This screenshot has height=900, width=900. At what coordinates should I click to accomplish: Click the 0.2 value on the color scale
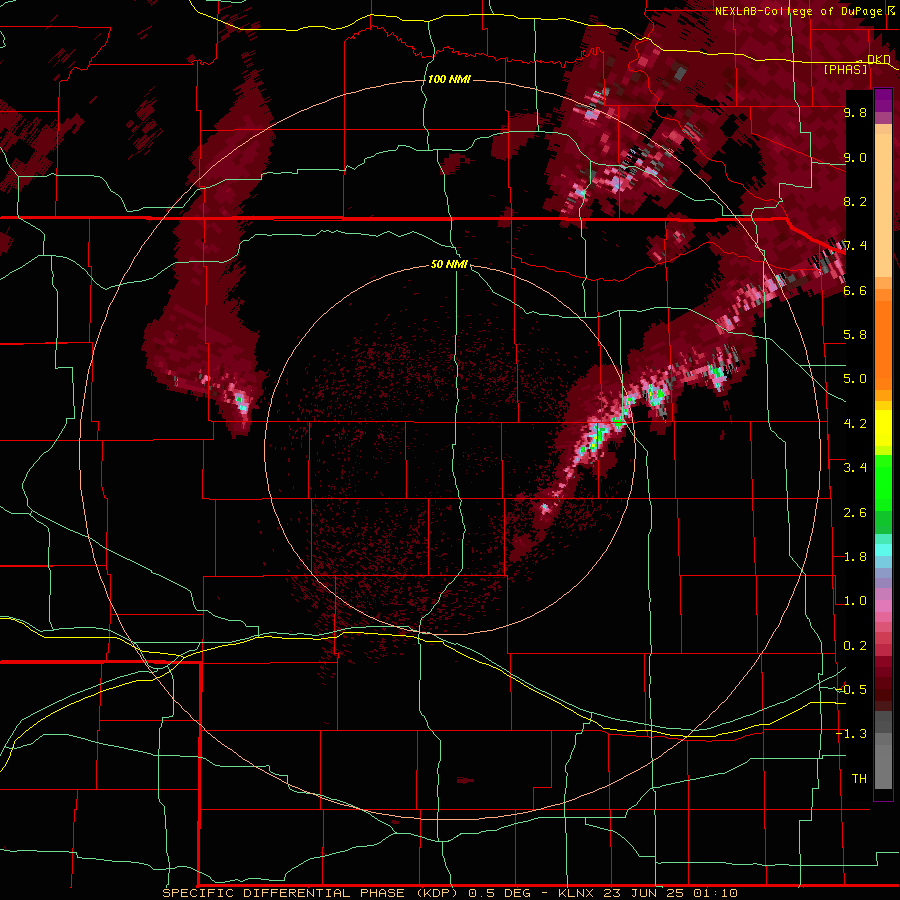pos(855,646)
